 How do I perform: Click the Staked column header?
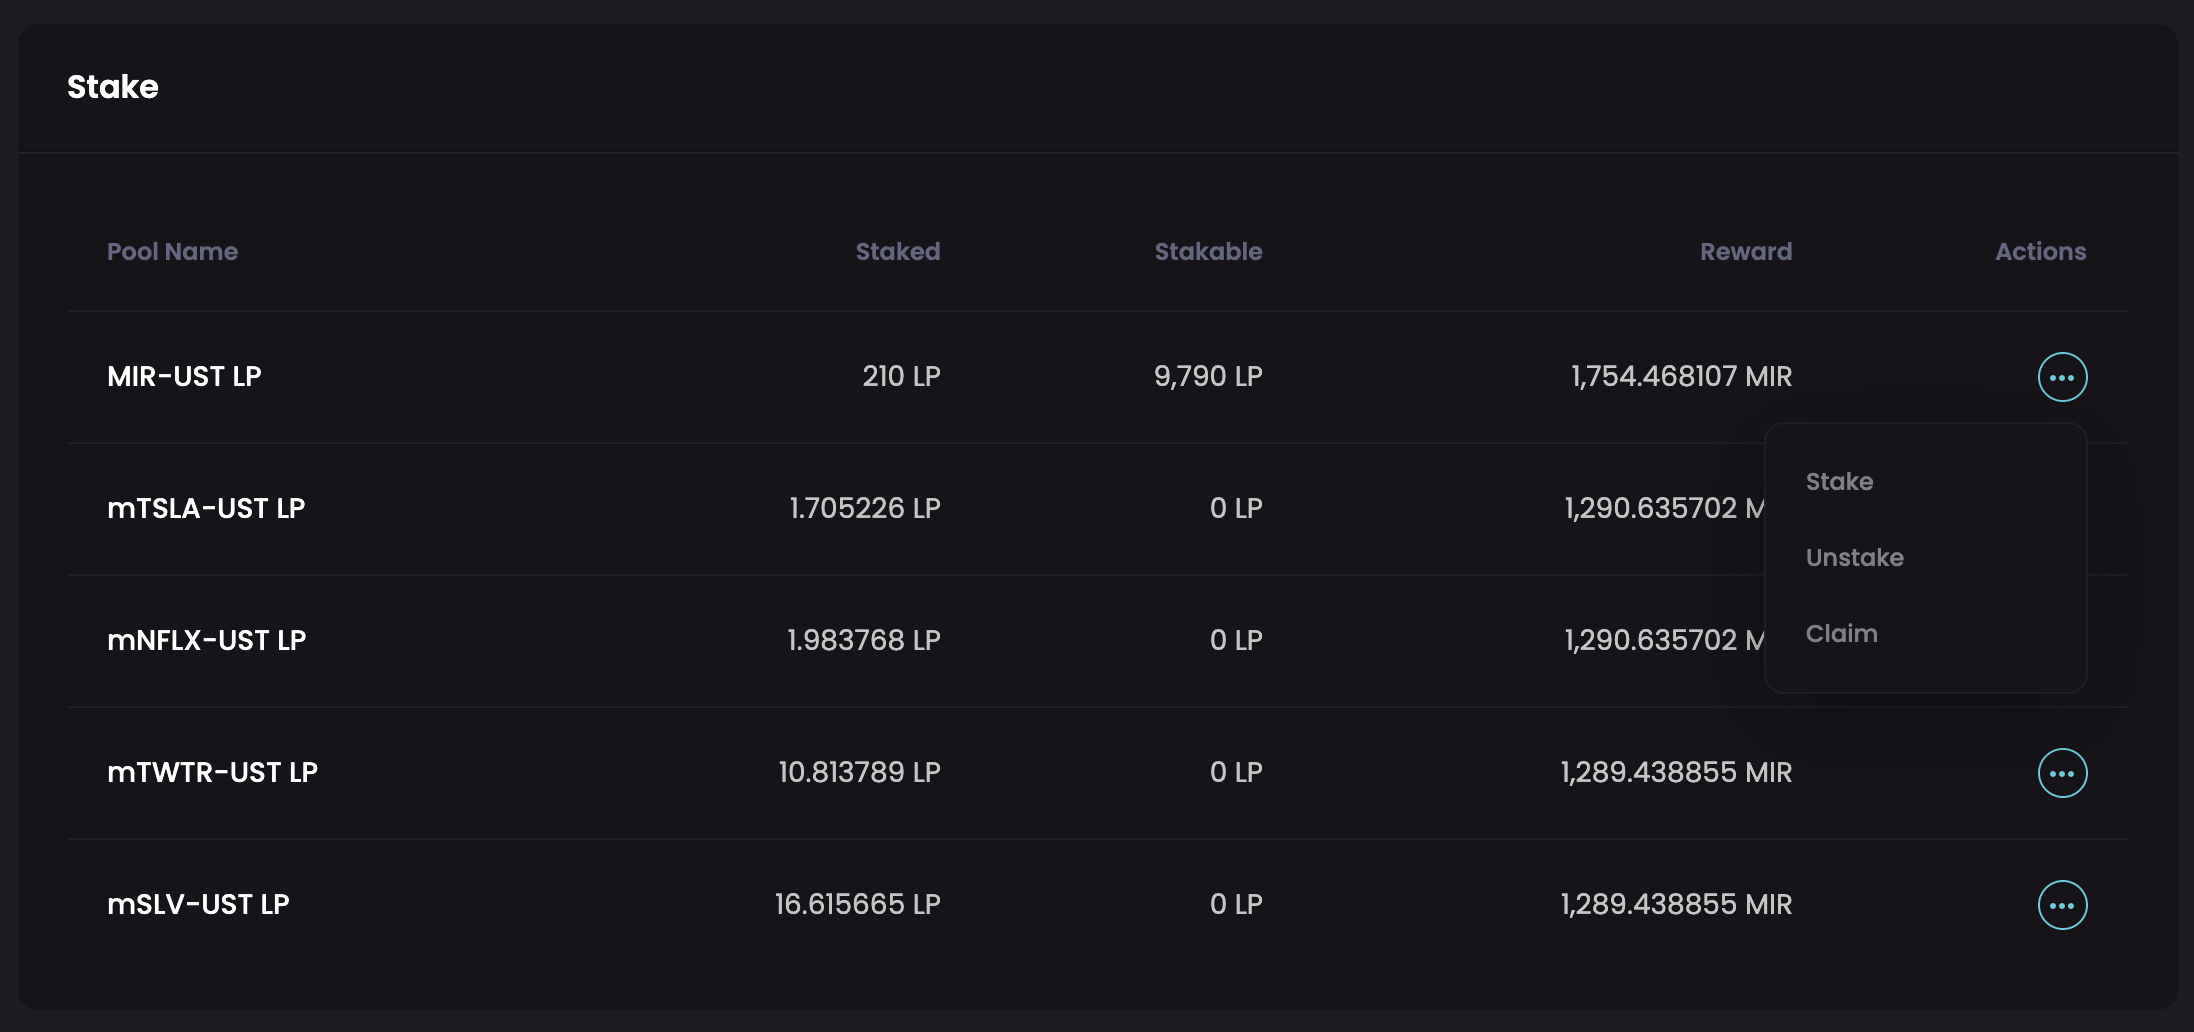[897, 251]
